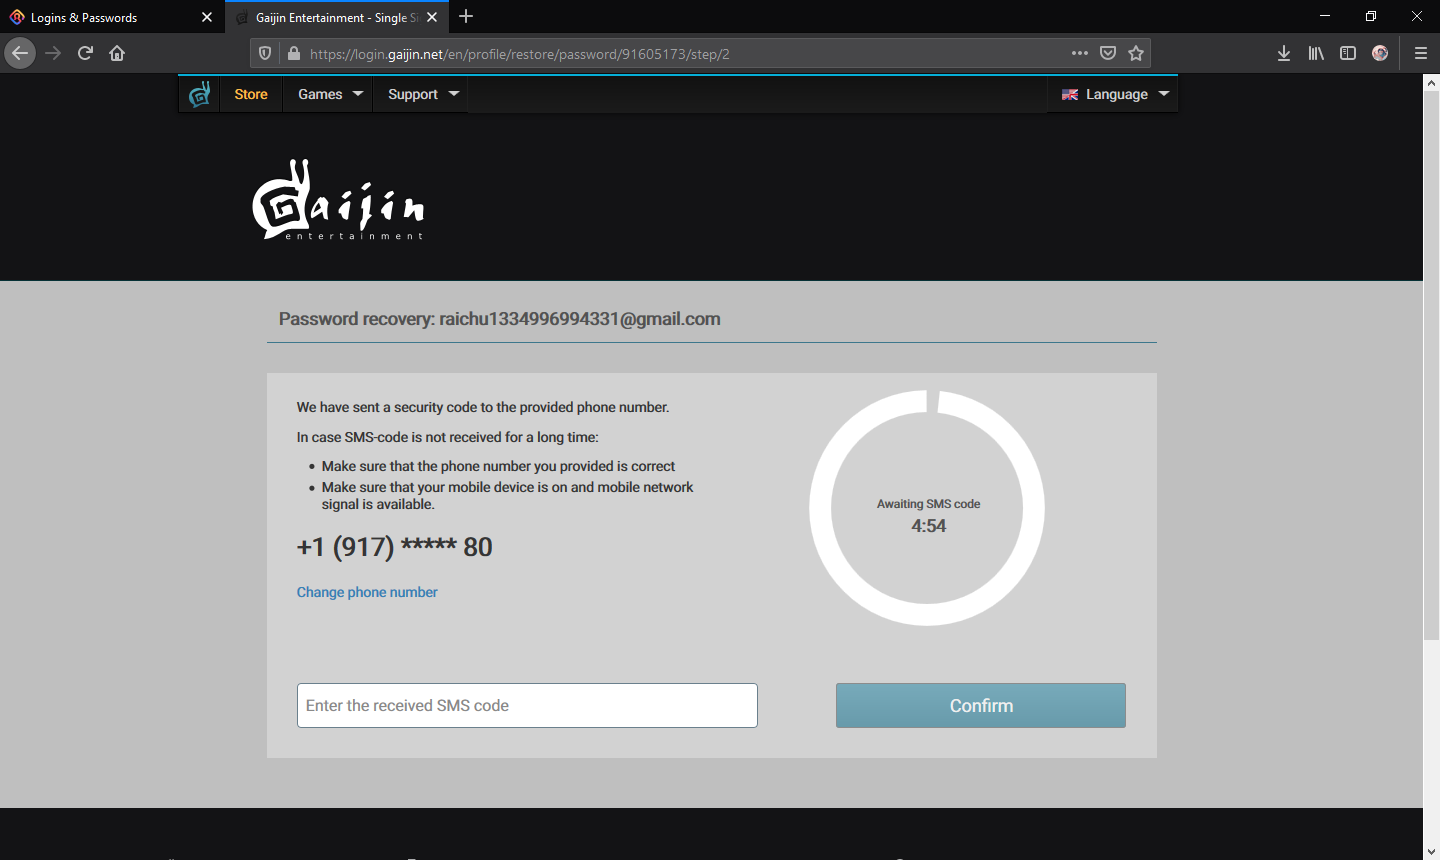Expand the Support dropdown menu
Image resolution: width=1440 pixels, height=860 pixels.
click(423, 94)
